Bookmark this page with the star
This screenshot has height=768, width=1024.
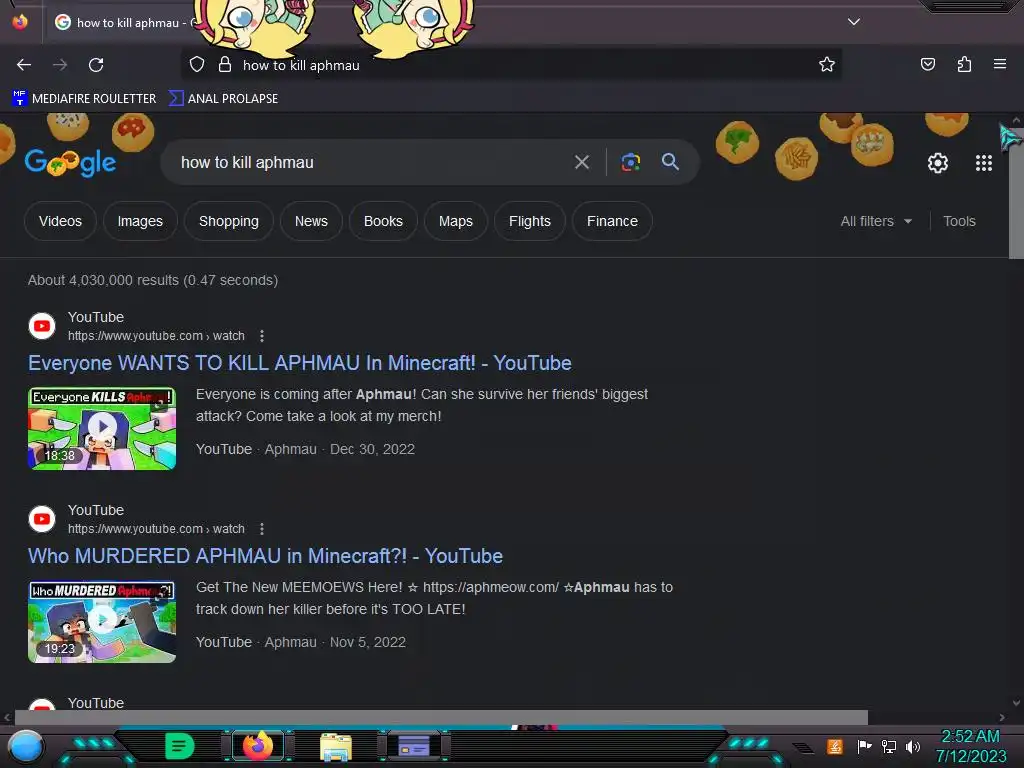tap(827, 64)
